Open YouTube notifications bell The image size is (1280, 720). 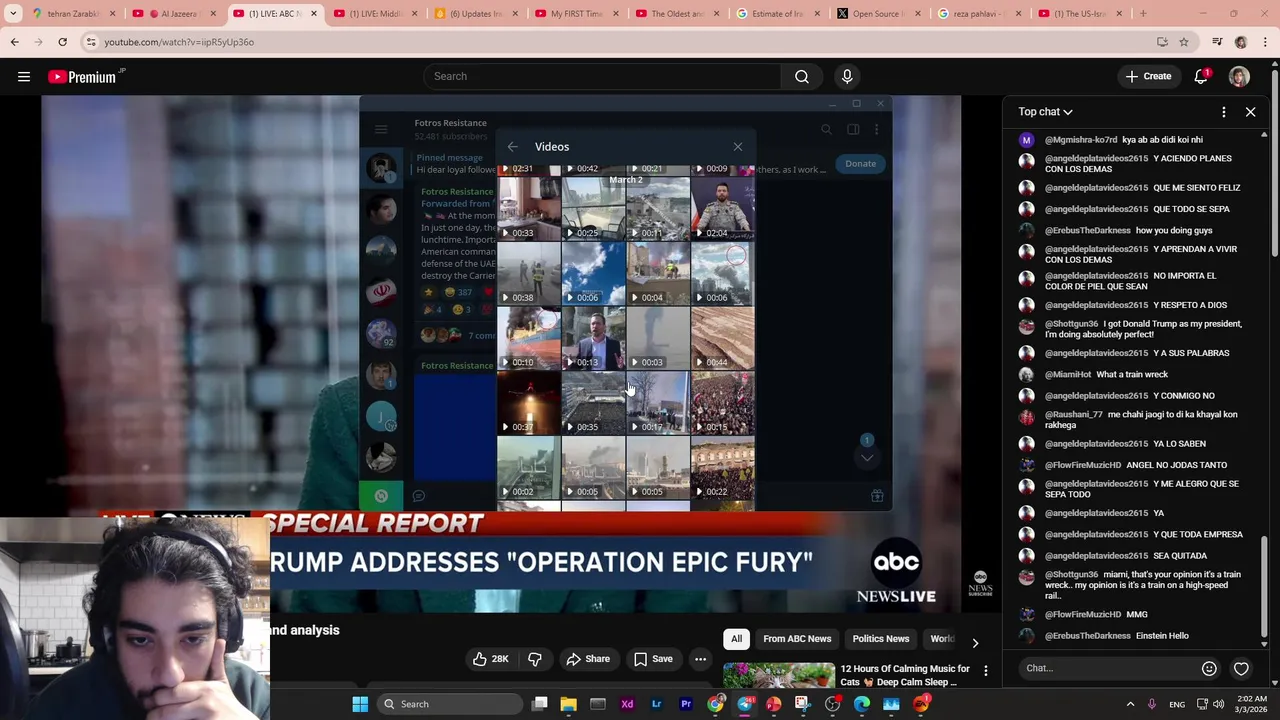[1201, 76]
